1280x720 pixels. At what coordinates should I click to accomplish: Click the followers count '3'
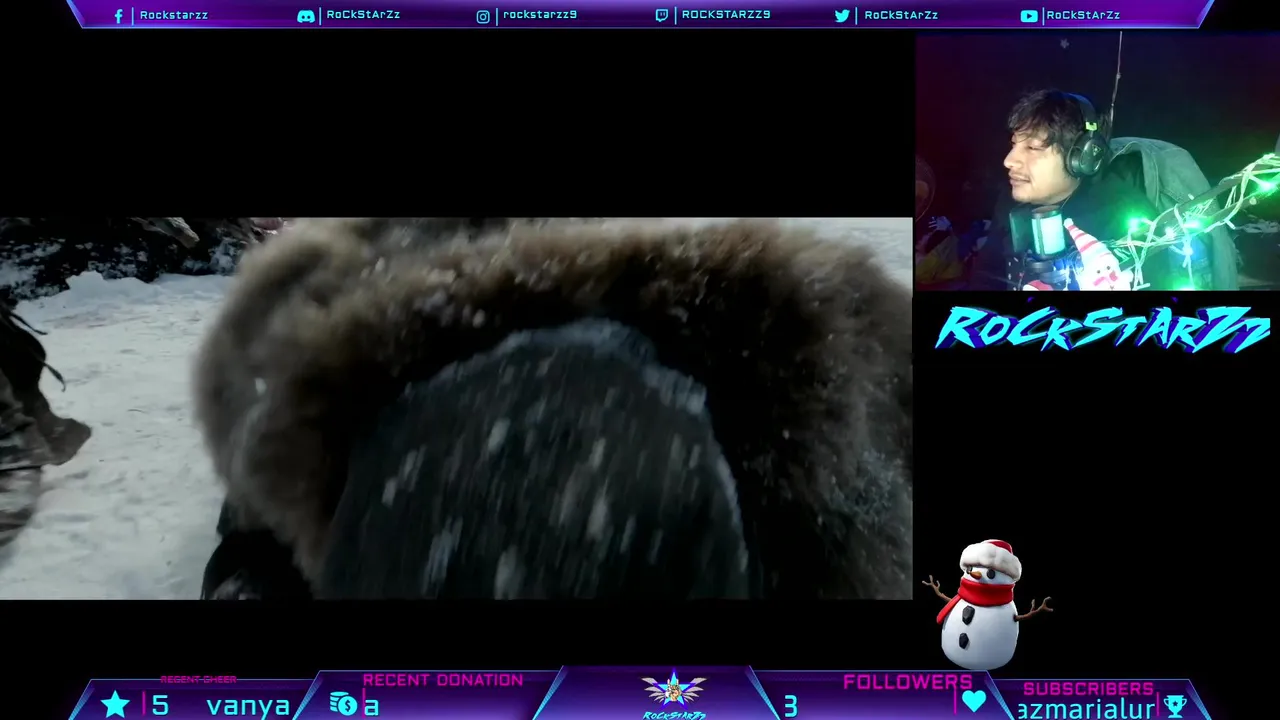click(x=790, y=707)
